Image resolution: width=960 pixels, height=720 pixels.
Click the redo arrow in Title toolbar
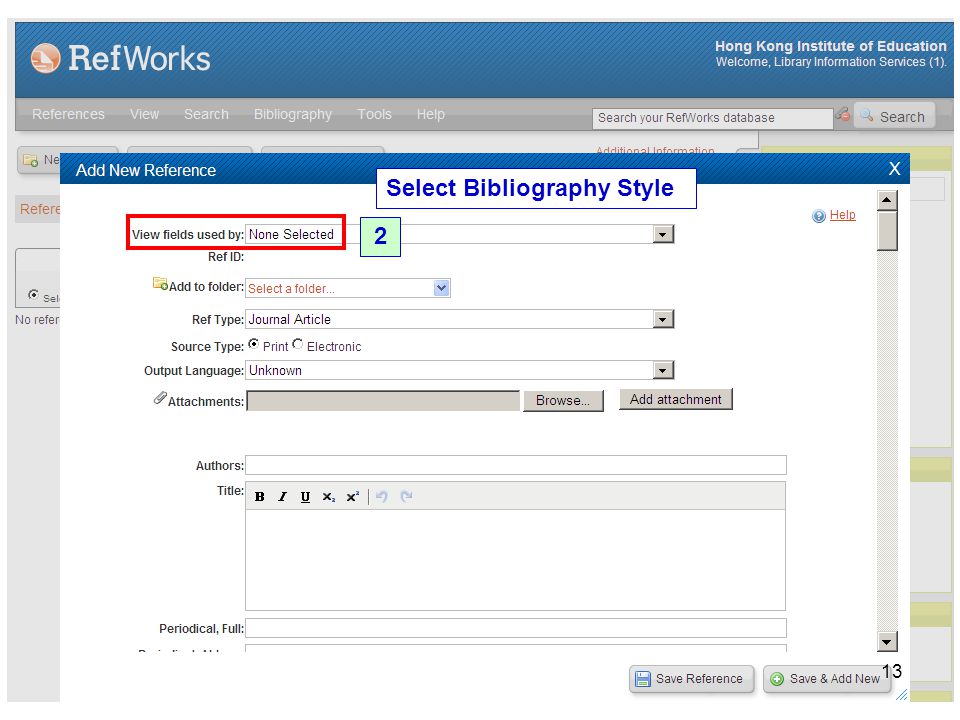pos(406,497)
